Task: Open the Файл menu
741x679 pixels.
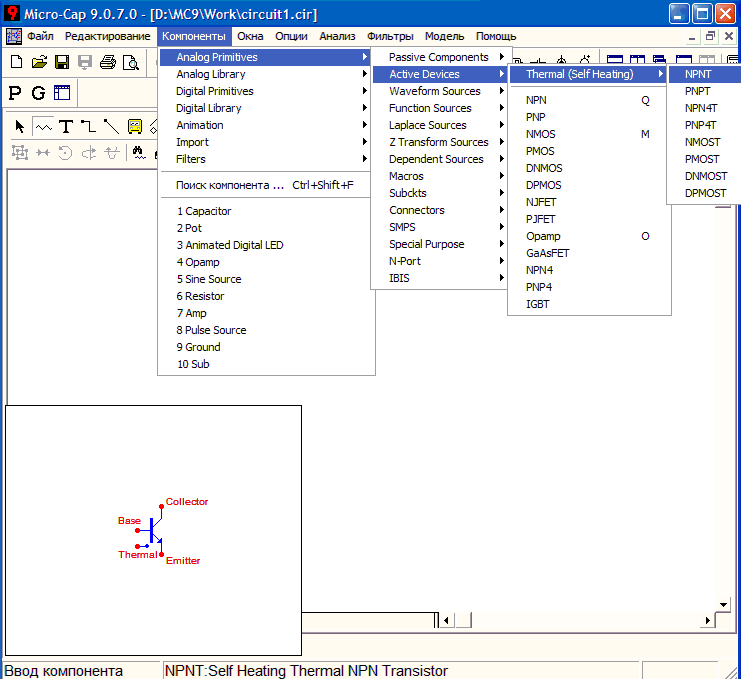Action: (40, 36)
